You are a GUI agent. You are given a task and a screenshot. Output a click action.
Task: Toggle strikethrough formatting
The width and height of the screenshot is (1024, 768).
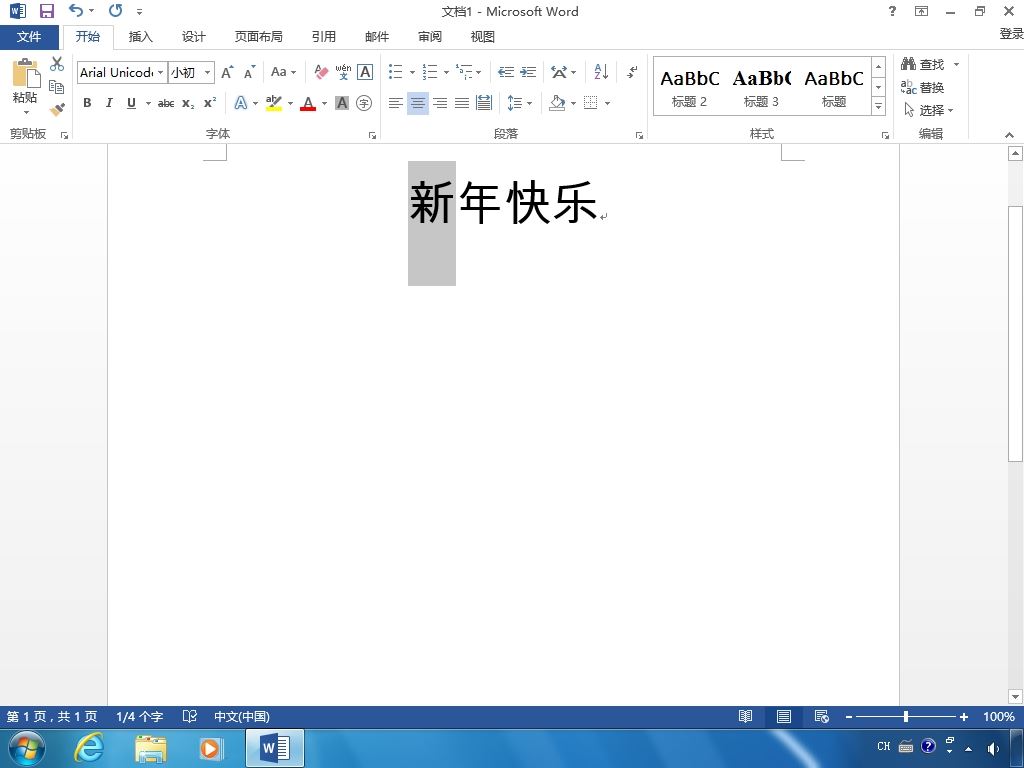166,103
